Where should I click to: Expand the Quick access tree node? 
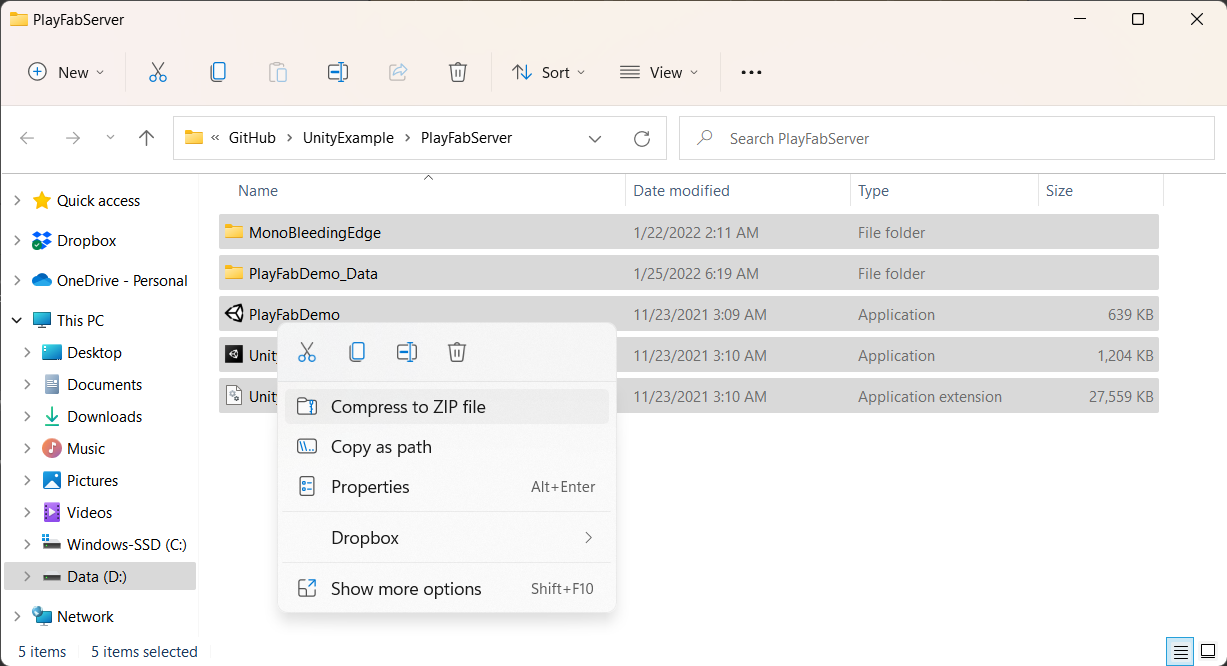point(16,201)
